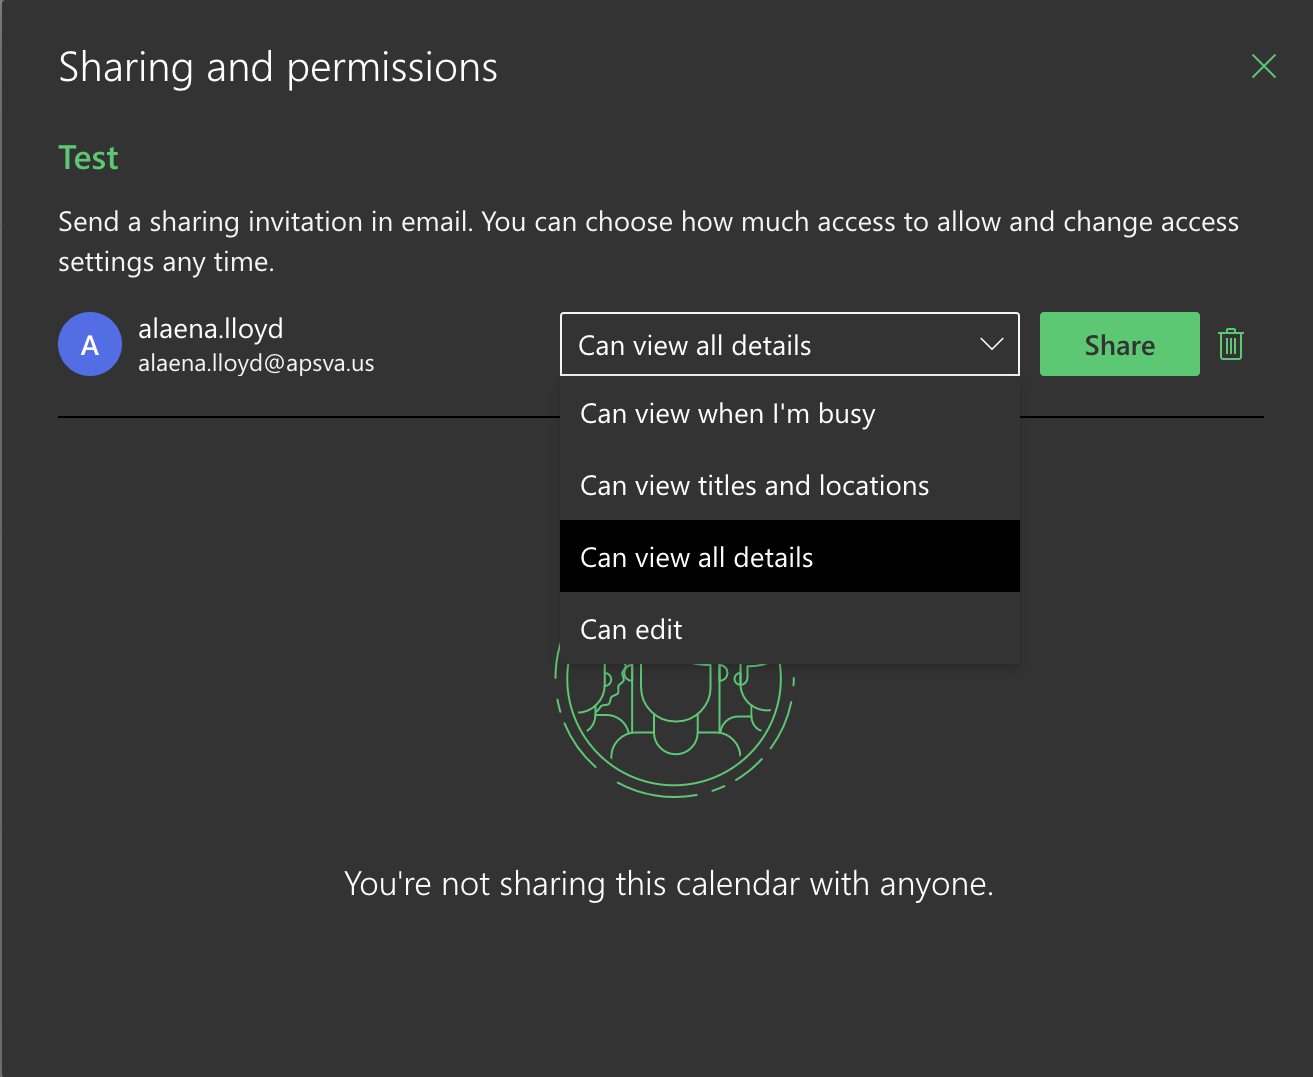This screenshot has height=1077, width=1313.
Task: Choose 'Can view titles and locations' option
Action: click(x=754, y=486)
